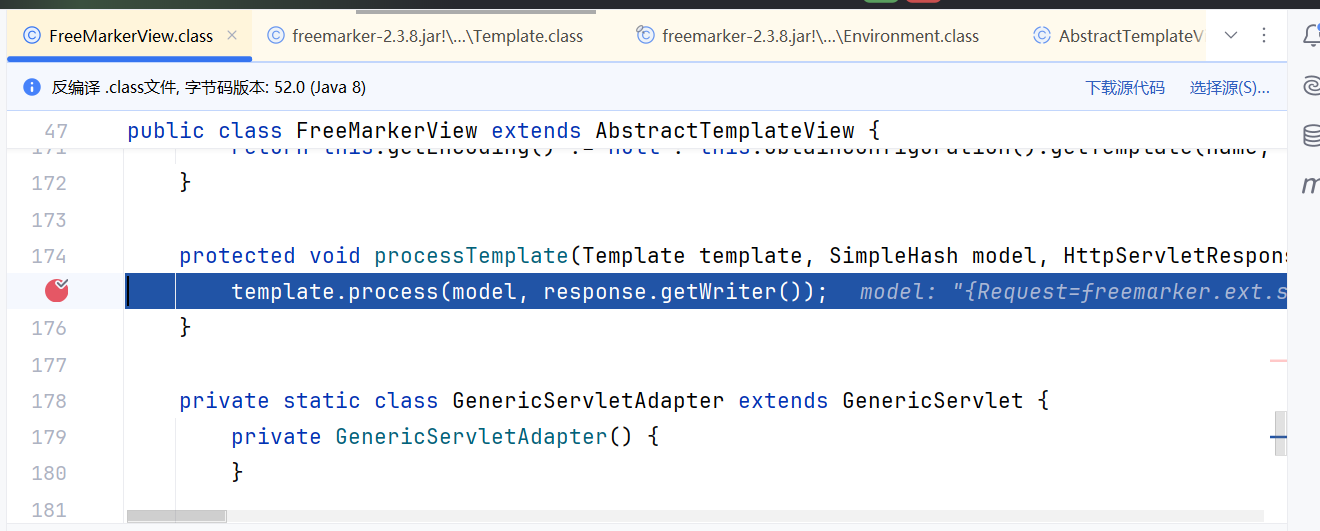The width and height of the screenshot is (1320, 531).
Task: Open the Database tool window icon
Action: pos(1311,136)
